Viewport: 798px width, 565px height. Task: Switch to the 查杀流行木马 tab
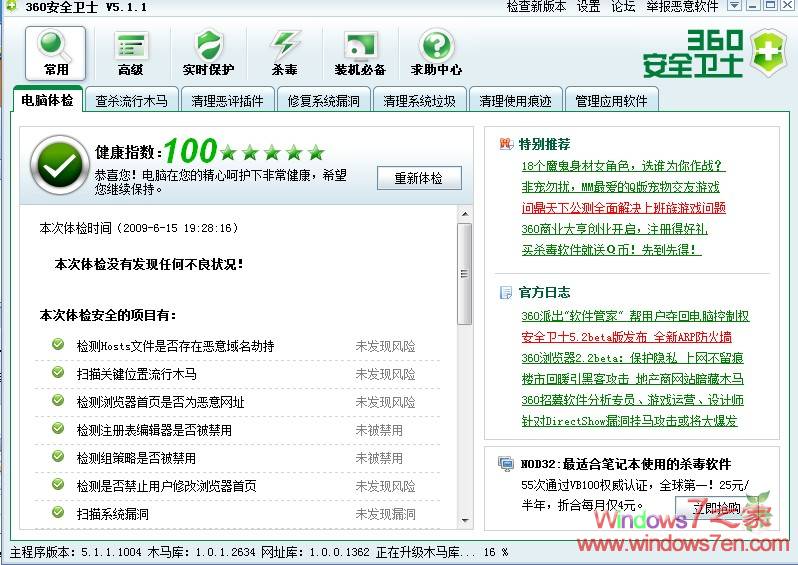coord(131,101)
